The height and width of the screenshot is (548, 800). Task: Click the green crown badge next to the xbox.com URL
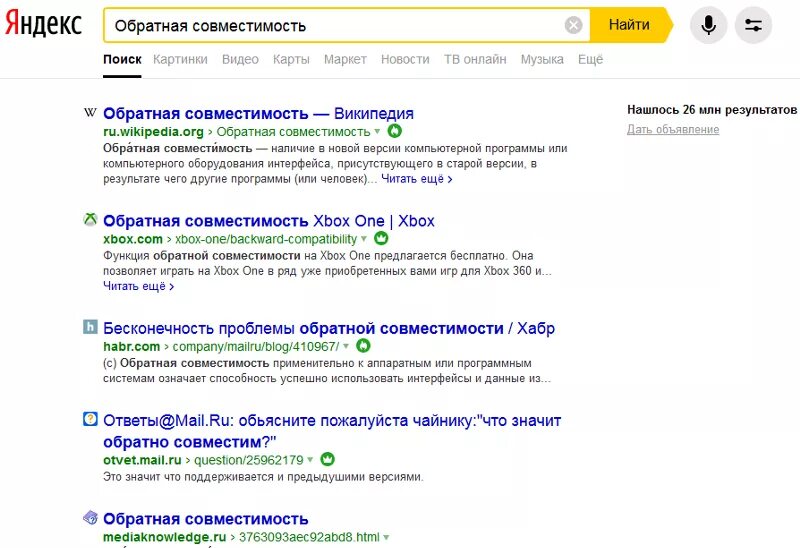[381, 238]
